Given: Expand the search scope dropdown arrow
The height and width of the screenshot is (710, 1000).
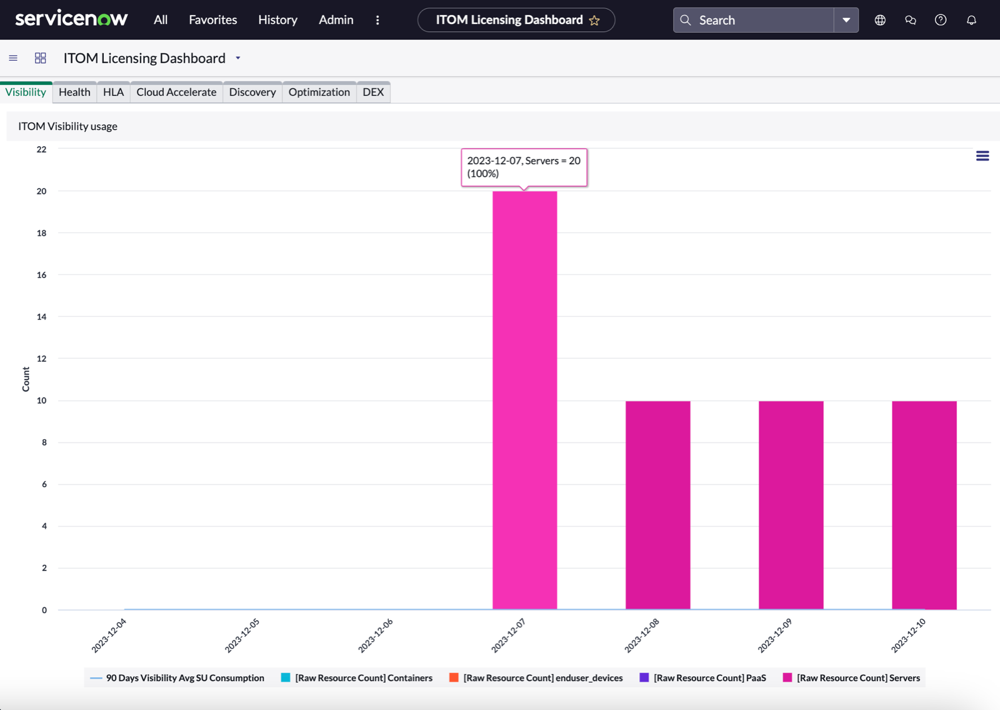Looking at the screenshot, I should tap(846, 20).
